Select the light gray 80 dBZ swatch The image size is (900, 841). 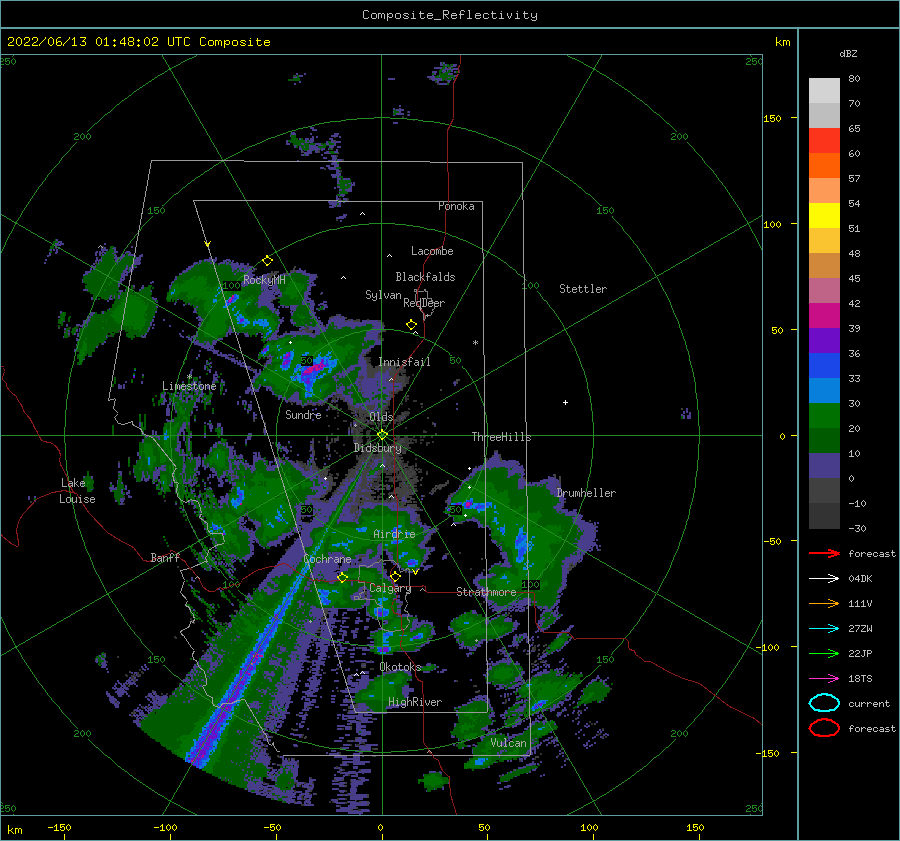click(x=824, y=91)
